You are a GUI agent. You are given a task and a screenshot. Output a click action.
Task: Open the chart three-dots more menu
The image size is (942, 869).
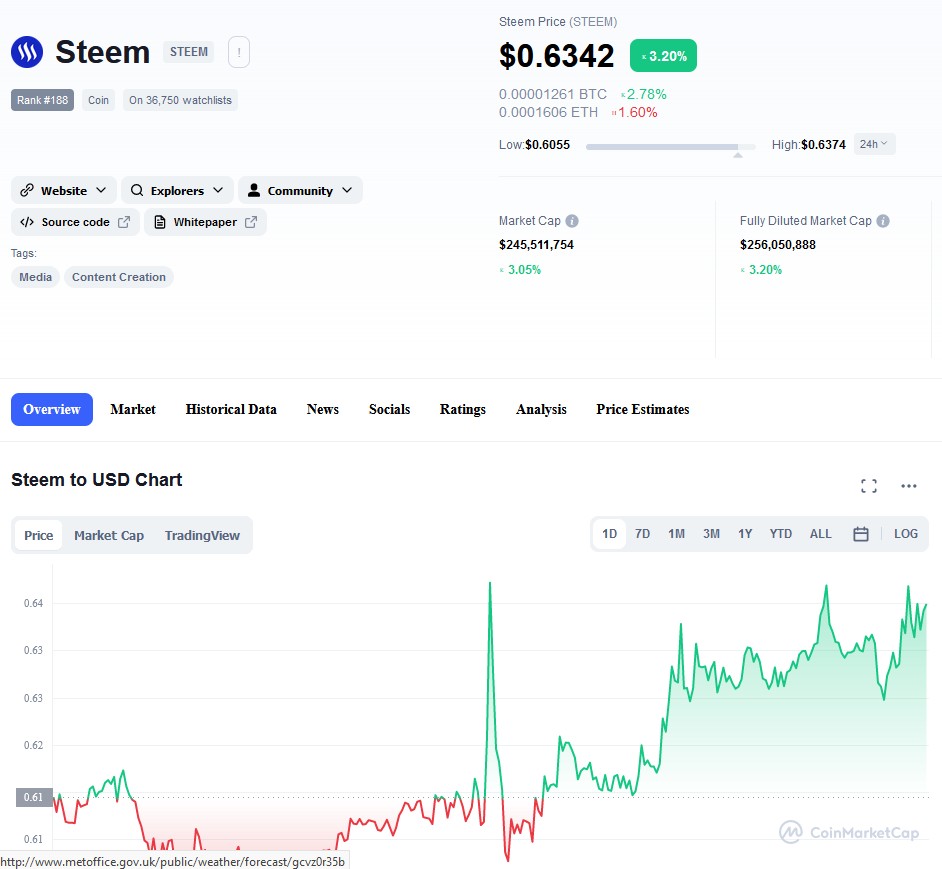pyautogui.click(x=908, y=486)
